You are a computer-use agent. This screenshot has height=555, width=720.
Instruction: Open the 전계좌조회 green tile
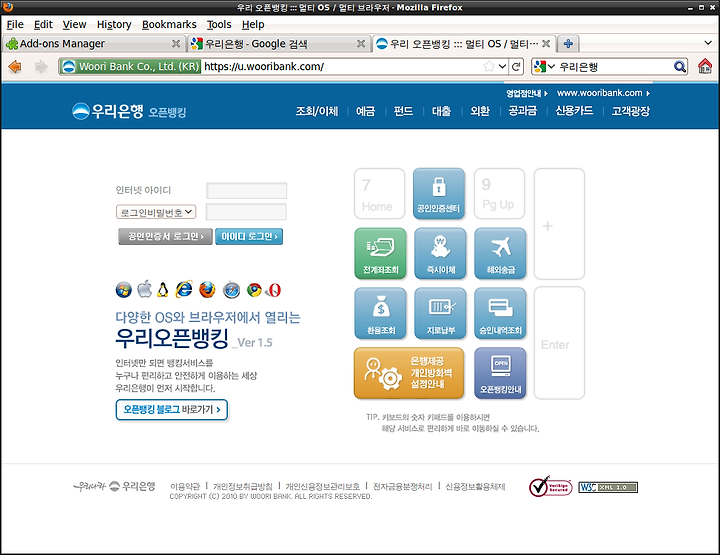coord(380,253)
